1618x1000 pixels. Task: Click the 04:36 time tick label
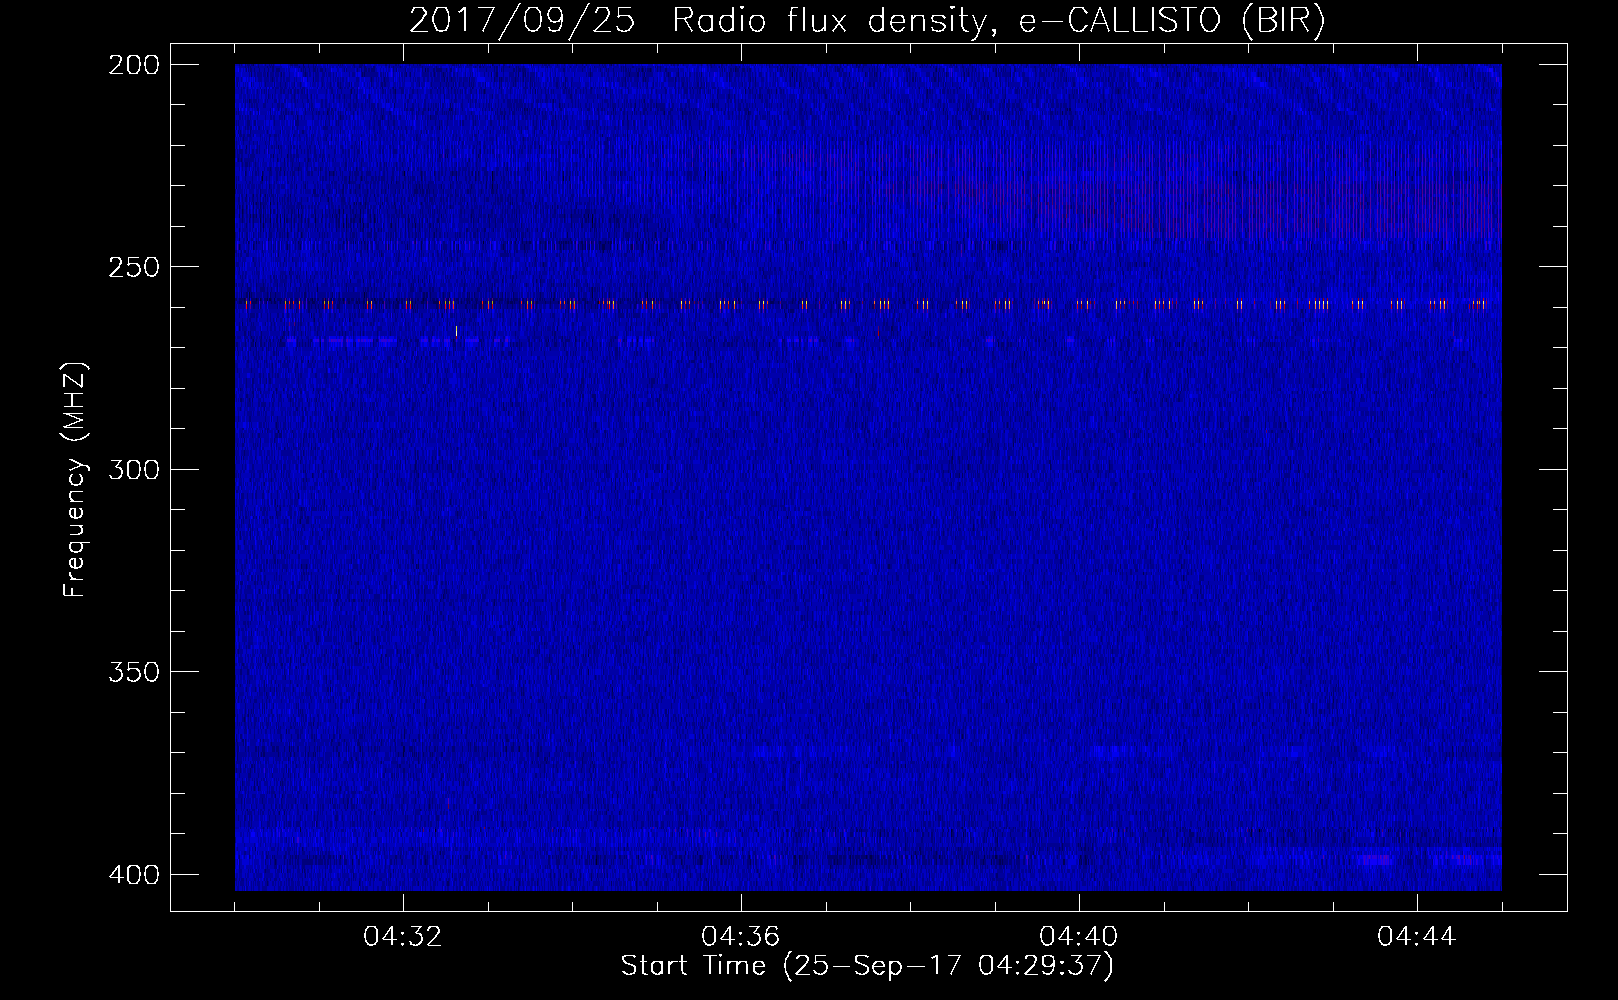point(741,936)
